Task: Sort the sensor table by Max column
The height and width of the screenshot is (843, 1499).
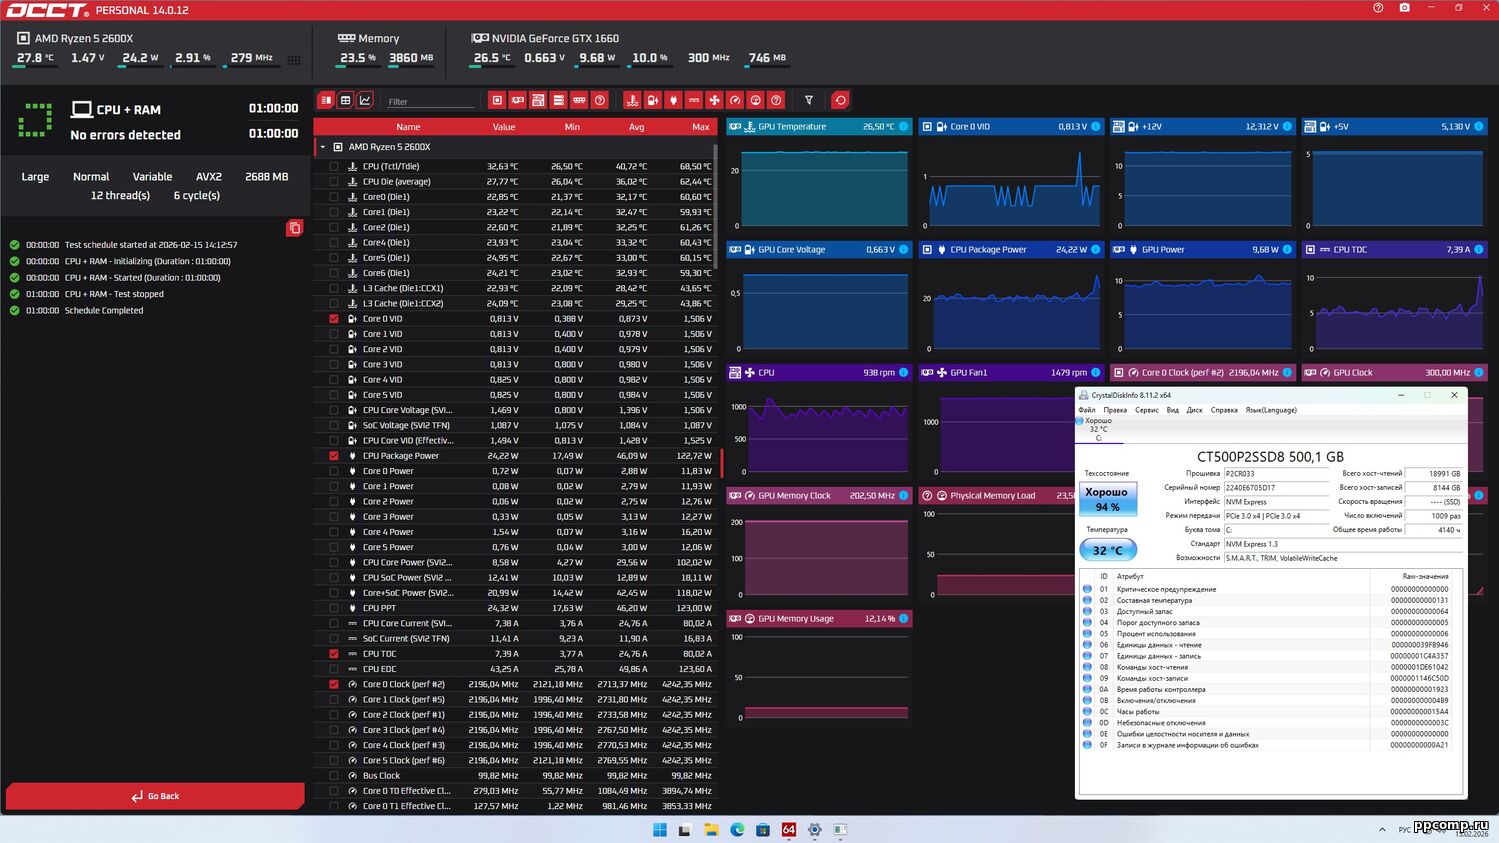Action: point(700,127)
